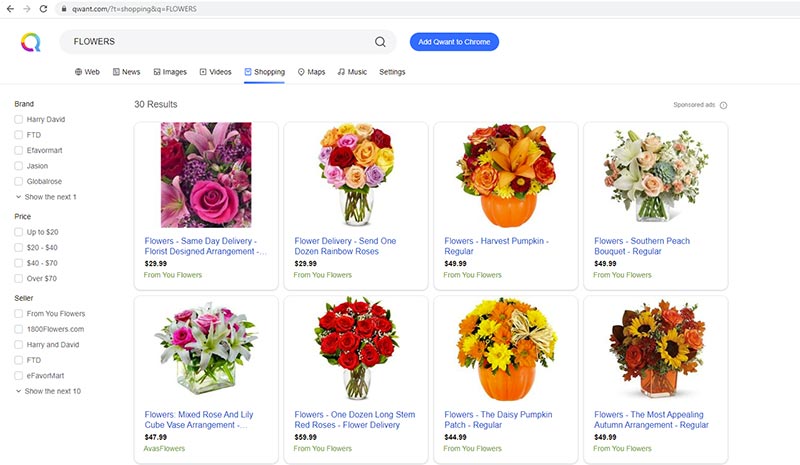Switch to the Images tab

tap(168, 72)
